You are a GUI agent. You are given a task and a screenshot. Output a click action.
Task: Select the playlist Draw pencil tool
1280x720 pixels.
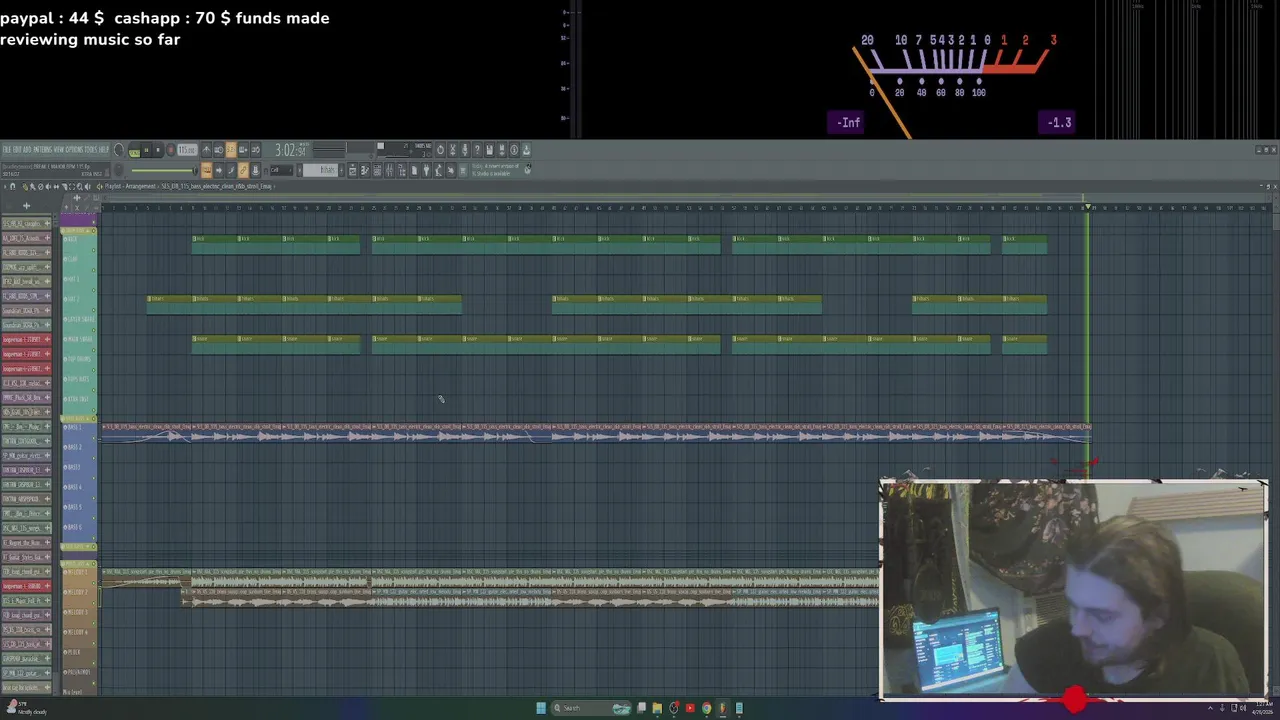(25, 186)
